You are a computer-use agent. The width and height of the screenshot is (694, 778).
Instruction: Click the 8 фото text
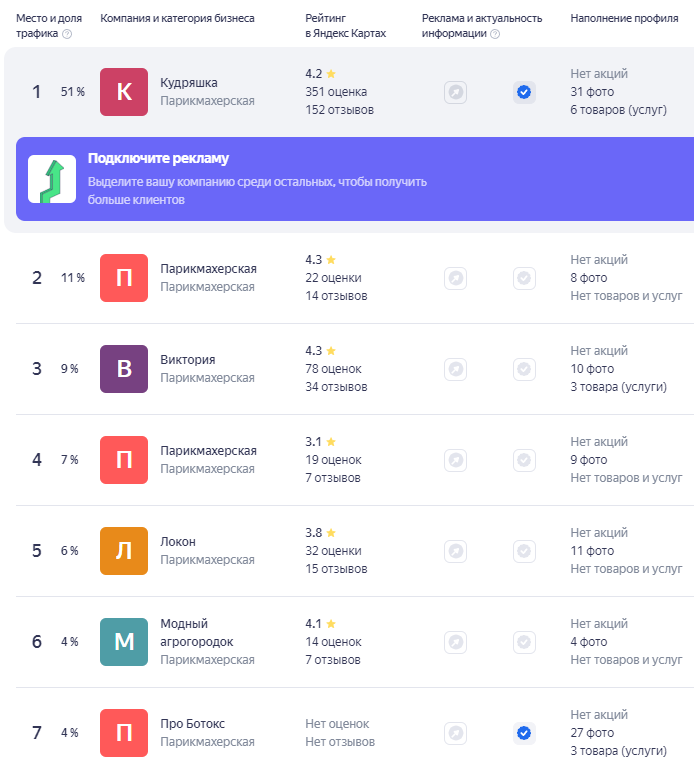tap(589, 278)
